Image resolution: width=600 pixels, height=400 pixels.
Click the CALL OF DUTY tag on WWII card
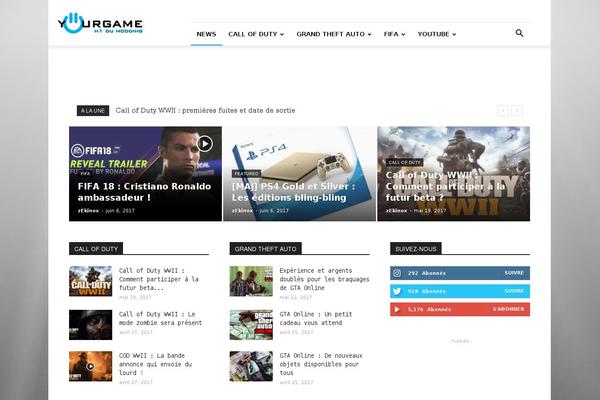click(x=404, y=162)
